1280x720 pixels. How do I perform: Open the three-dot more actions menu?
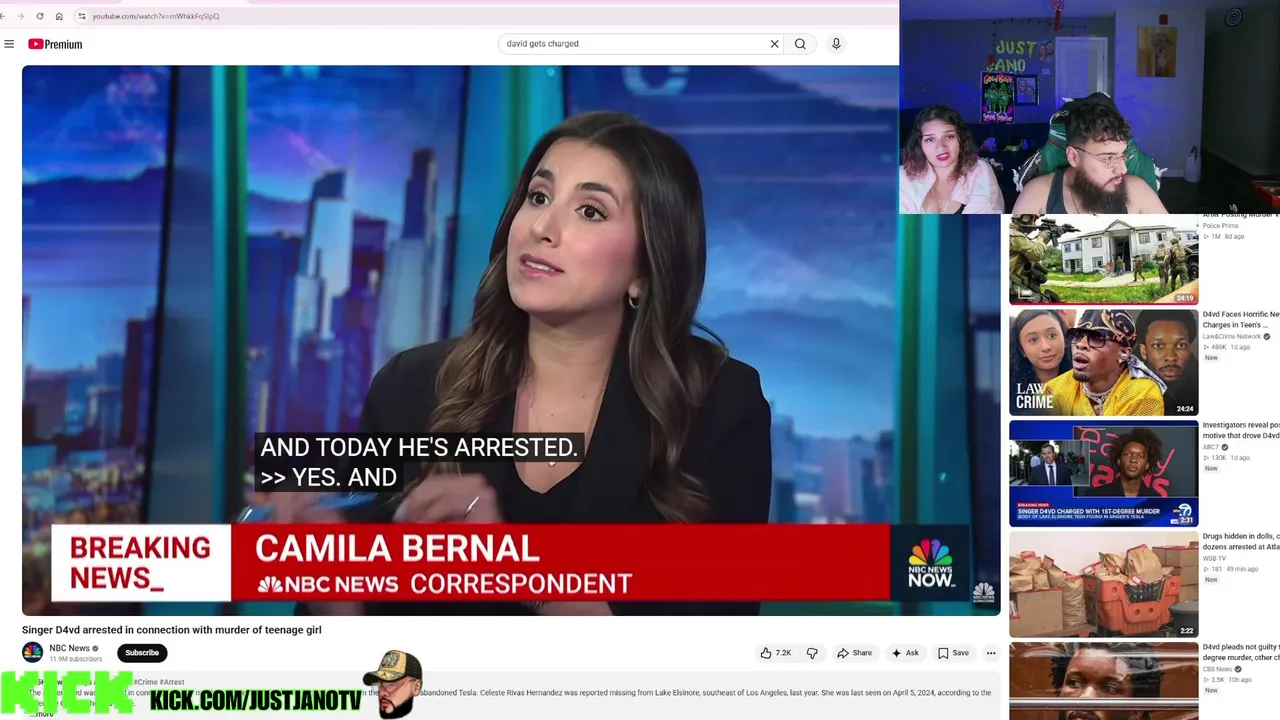point(991,653)
